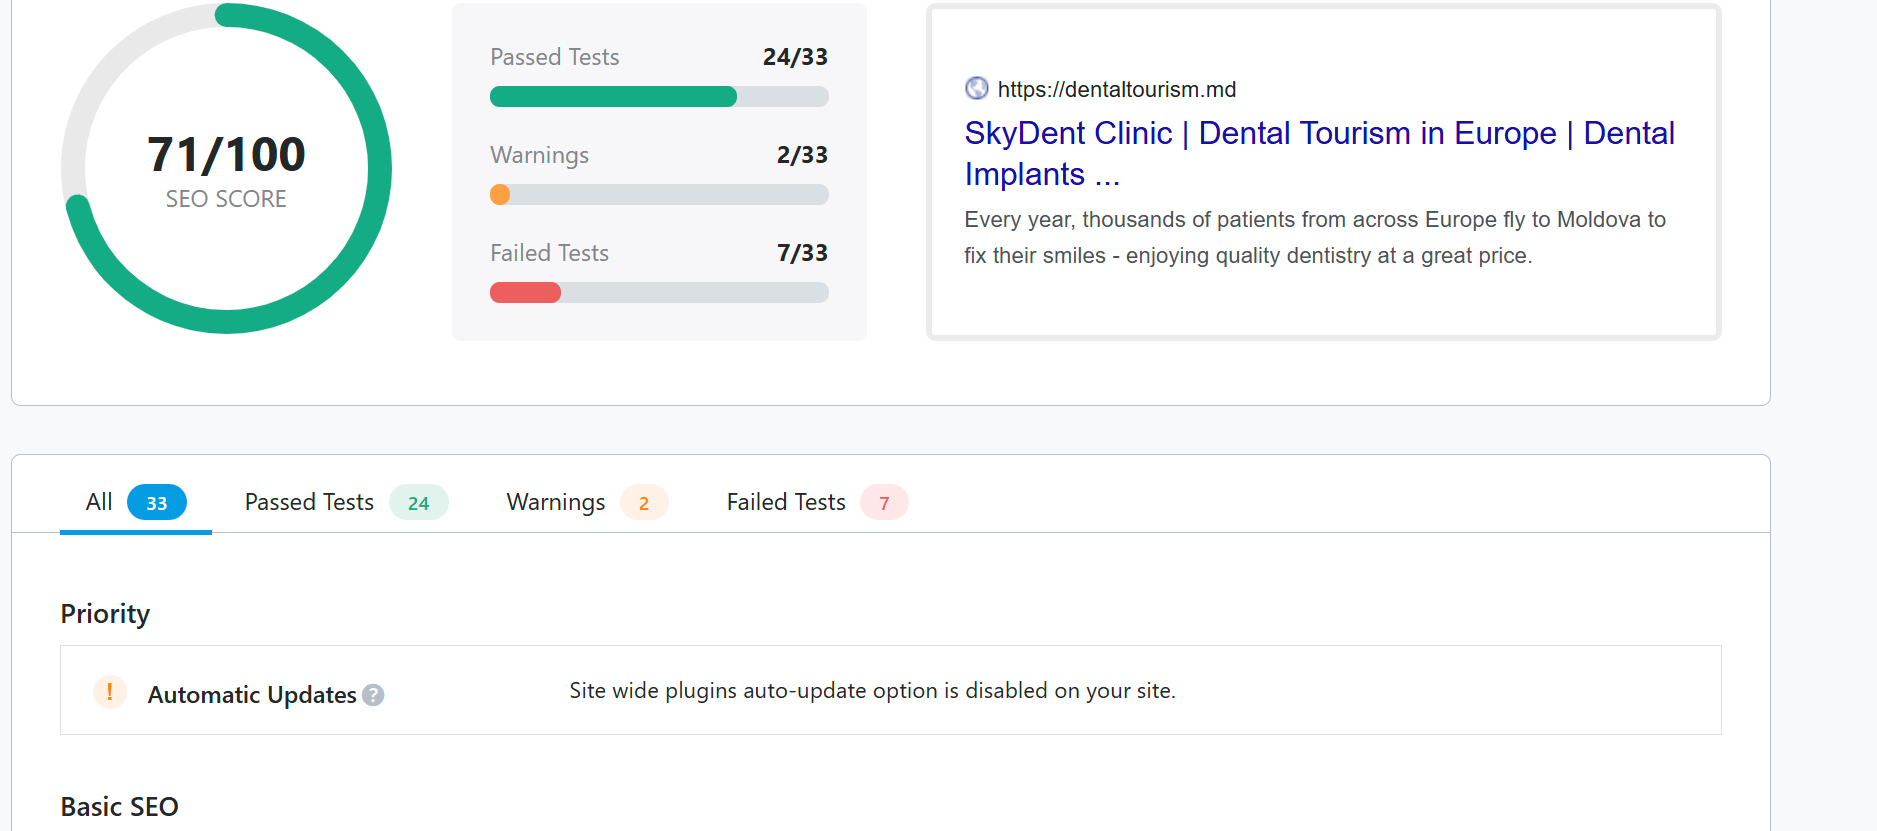Open the help icon beside Automatic Updates
The image size is (1877, 831).
coord(373,695)
